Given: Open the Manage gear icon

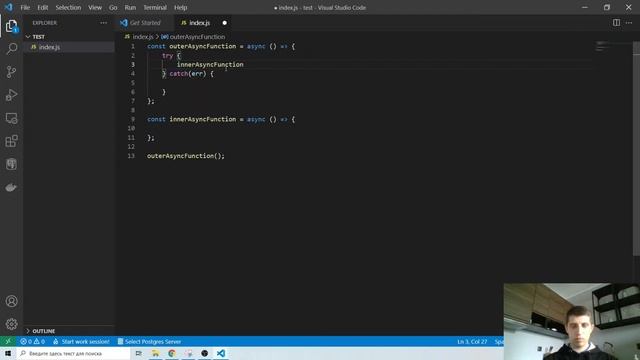Looking at the screenshot, I should (11, 324).
